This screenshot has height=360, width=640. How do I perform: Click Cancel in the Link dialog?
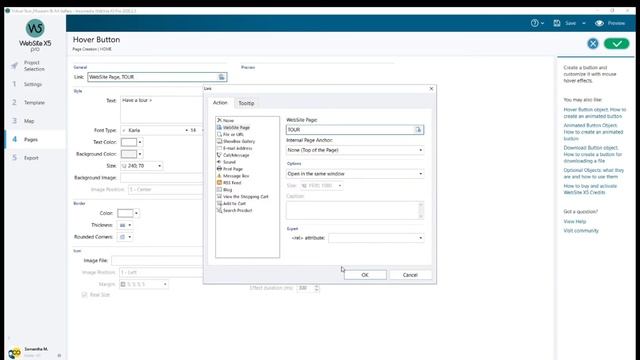(x=410, y=275)
